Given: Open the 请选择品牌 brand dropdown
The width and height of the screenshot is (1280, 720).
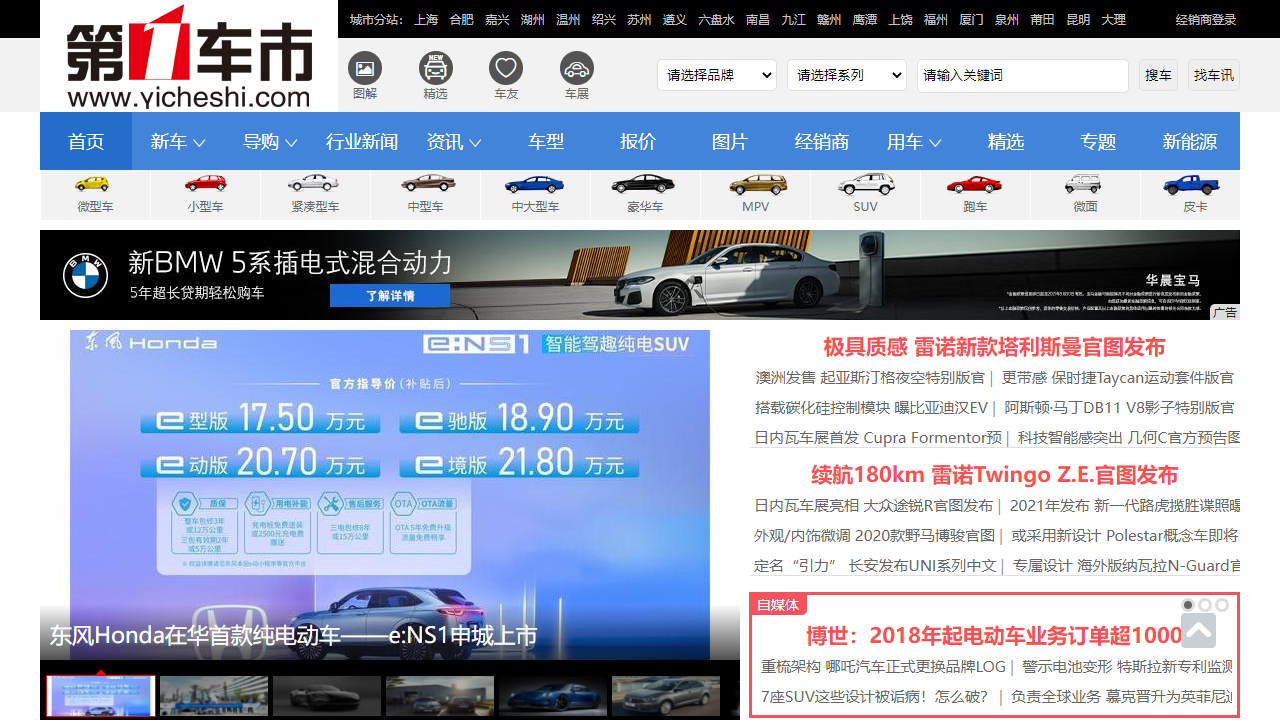Looking at the screenshot, I should coord(717,75).
